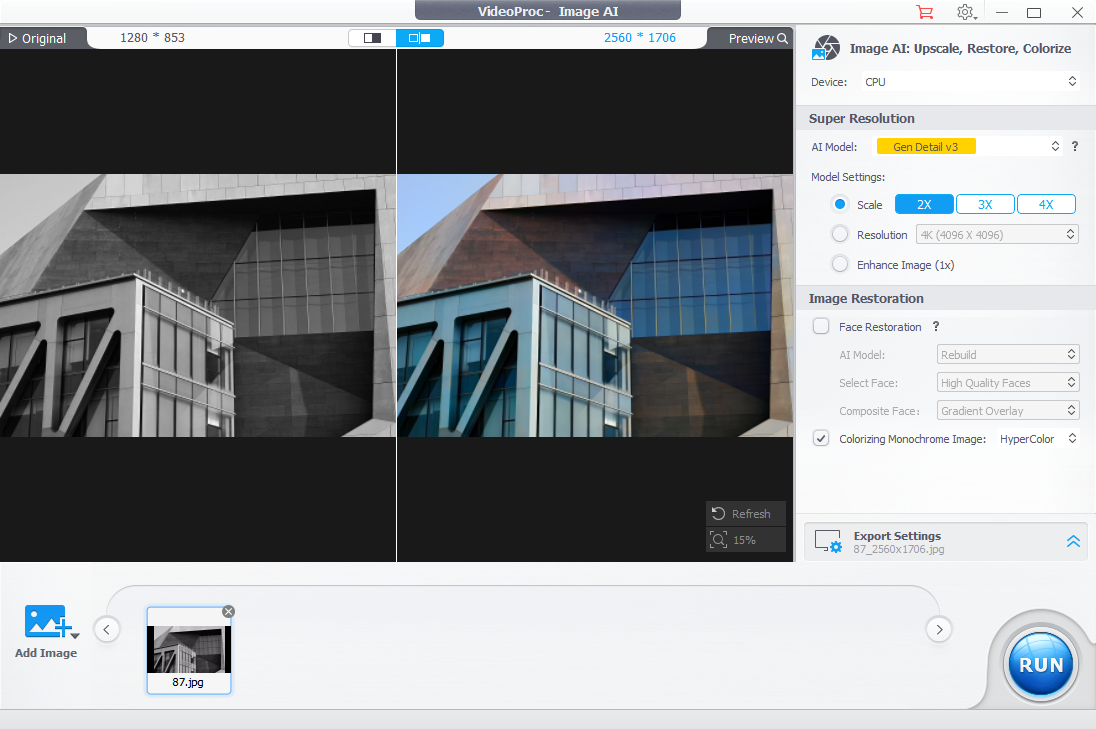The width and height of the screenshot is (1096, 729).
Task: Switch to split compare view mode
Action: pos(419,38)
